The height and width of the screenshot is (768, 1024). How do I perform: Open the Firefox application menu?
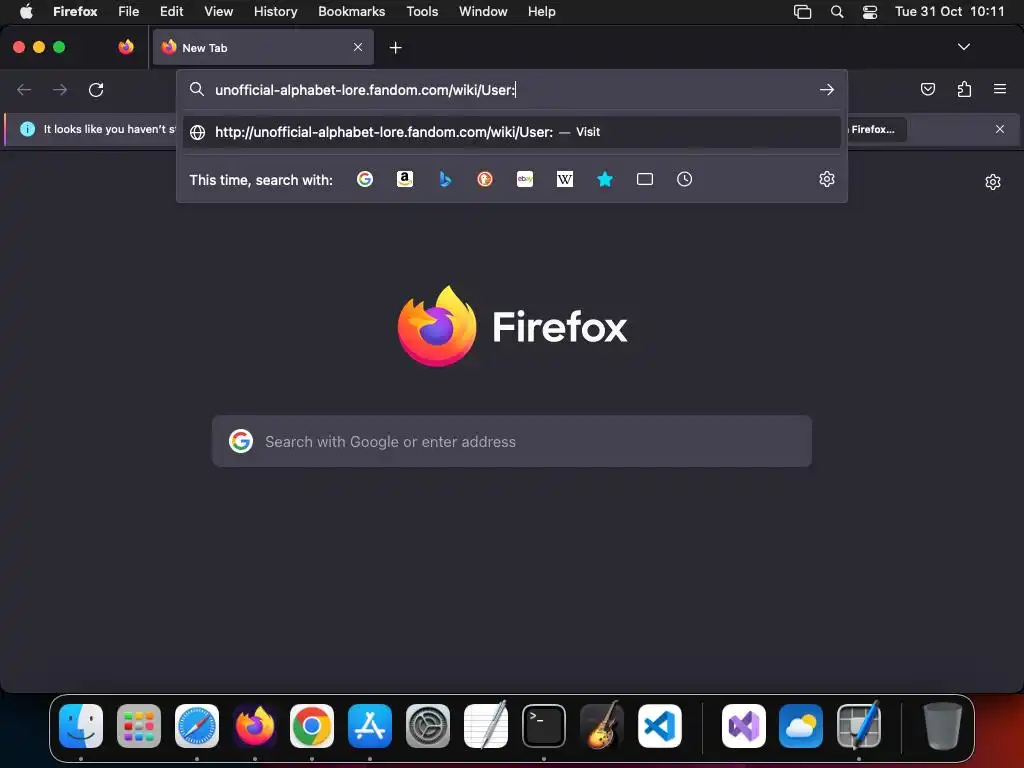(75, 11)
